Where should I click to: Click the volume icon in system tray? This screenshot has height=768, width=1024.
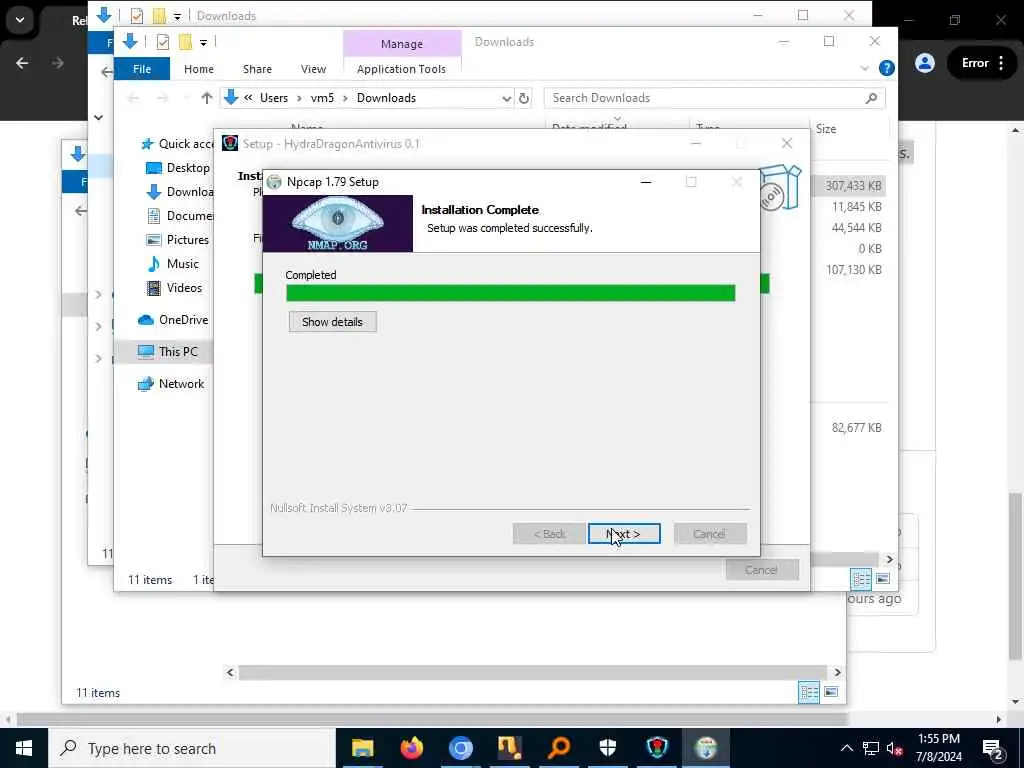point(895,748)
